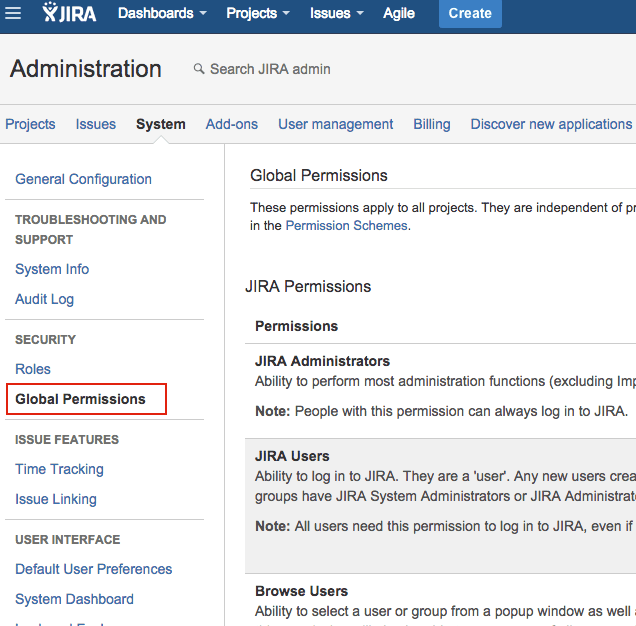Expand the Issues dropdown in header
The width and height of the screenshot is (636, 626).
click(x=337, y=13)
